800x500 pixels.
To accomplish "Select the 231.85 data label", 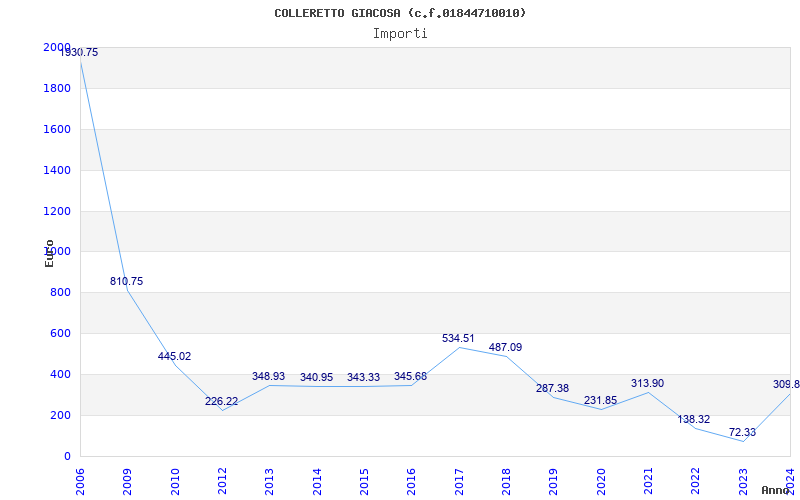I will (x=601, y=401).
